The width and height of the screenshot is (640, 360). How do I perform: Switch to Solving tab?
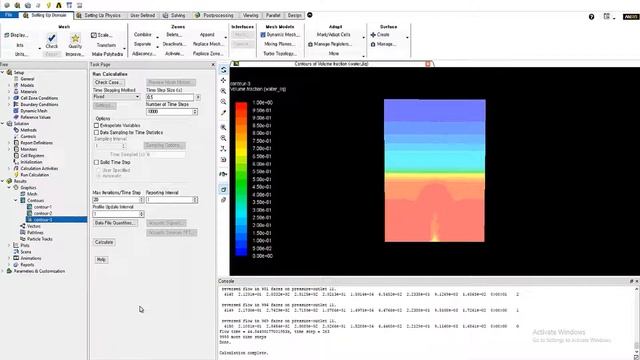click(174, 16)
